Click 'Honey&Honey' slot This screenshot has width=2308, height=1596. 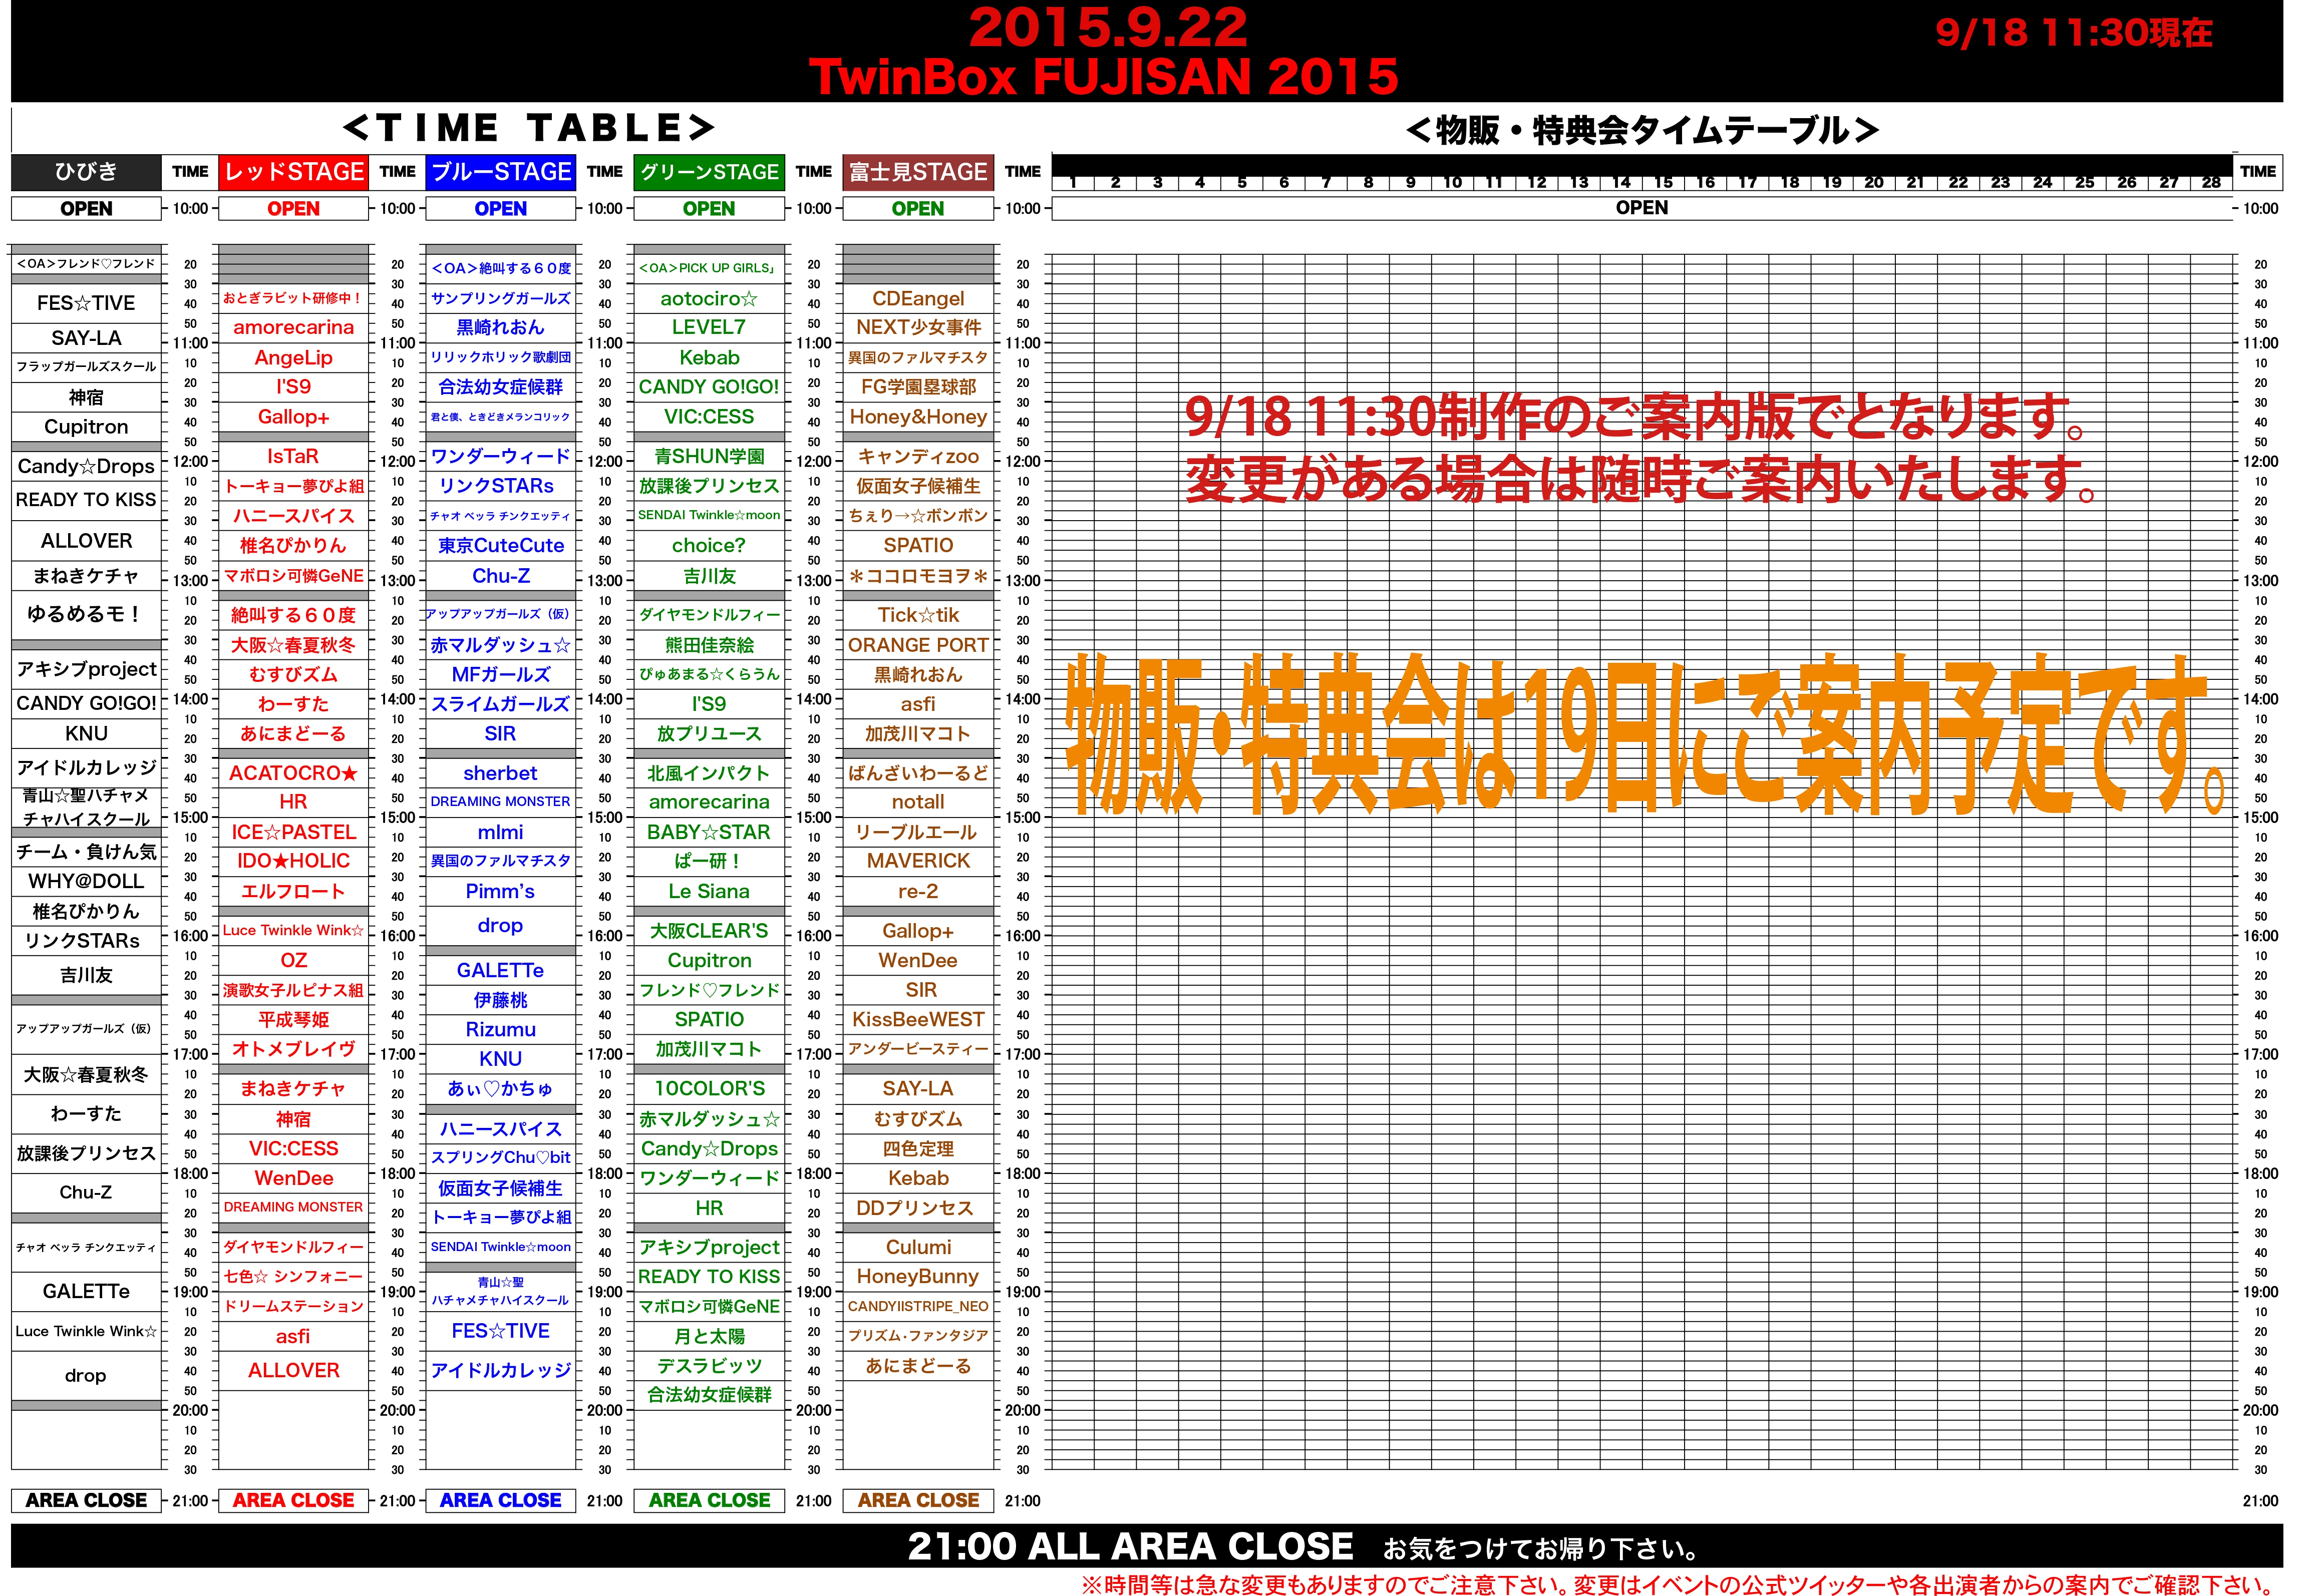(x=918, y=417)
